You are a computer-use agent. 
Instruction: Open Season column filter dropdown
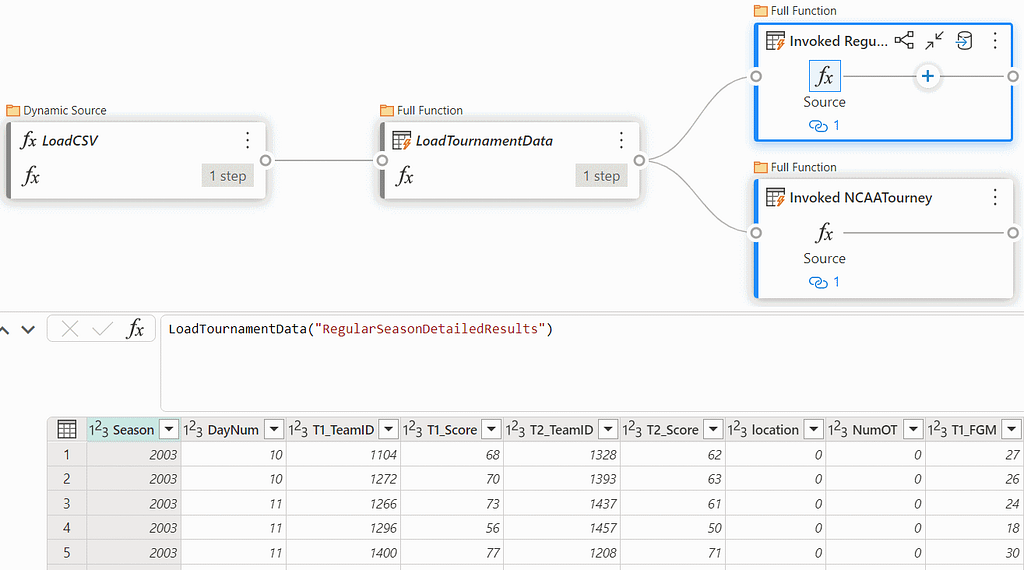coord(169,429)
